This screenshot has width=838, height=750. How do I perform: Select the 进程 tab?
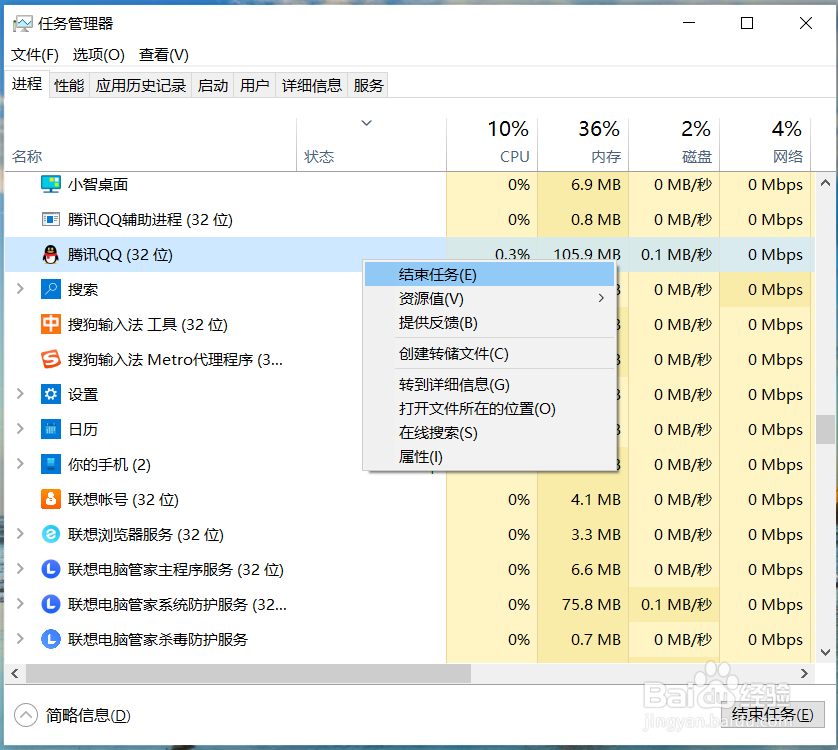(27, 84)
